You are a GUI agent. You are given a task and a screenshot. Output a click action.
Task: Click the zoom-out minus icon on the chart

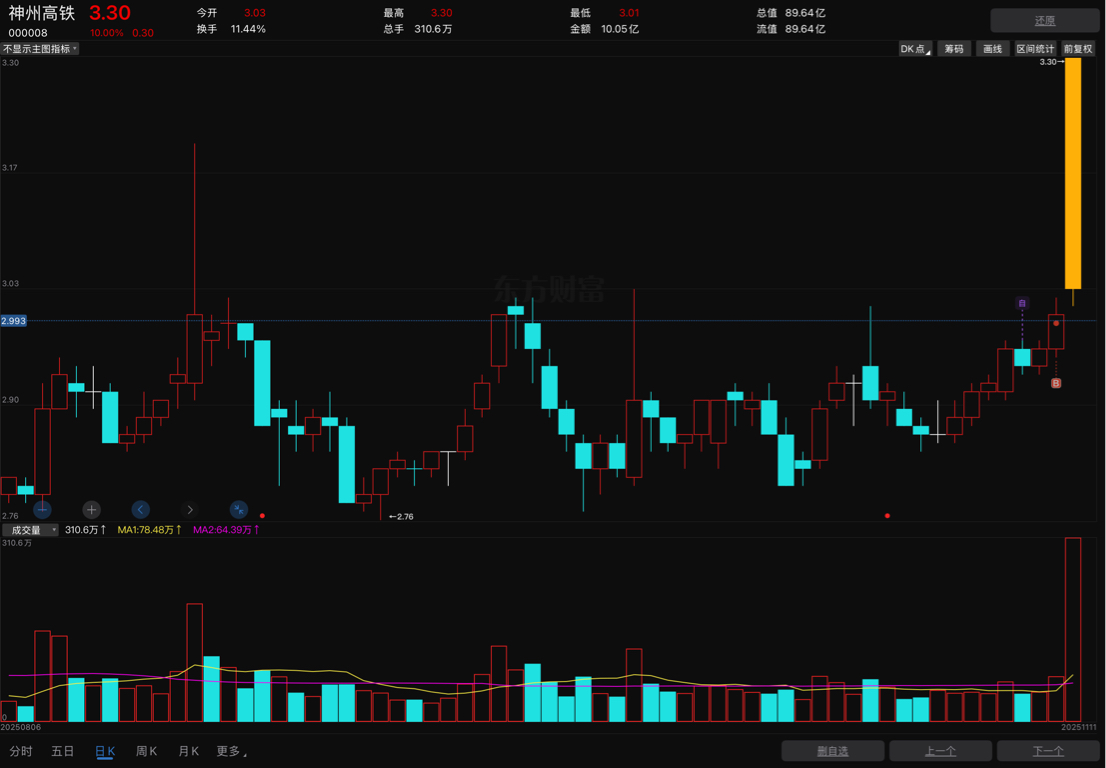[x=42, y=509]
